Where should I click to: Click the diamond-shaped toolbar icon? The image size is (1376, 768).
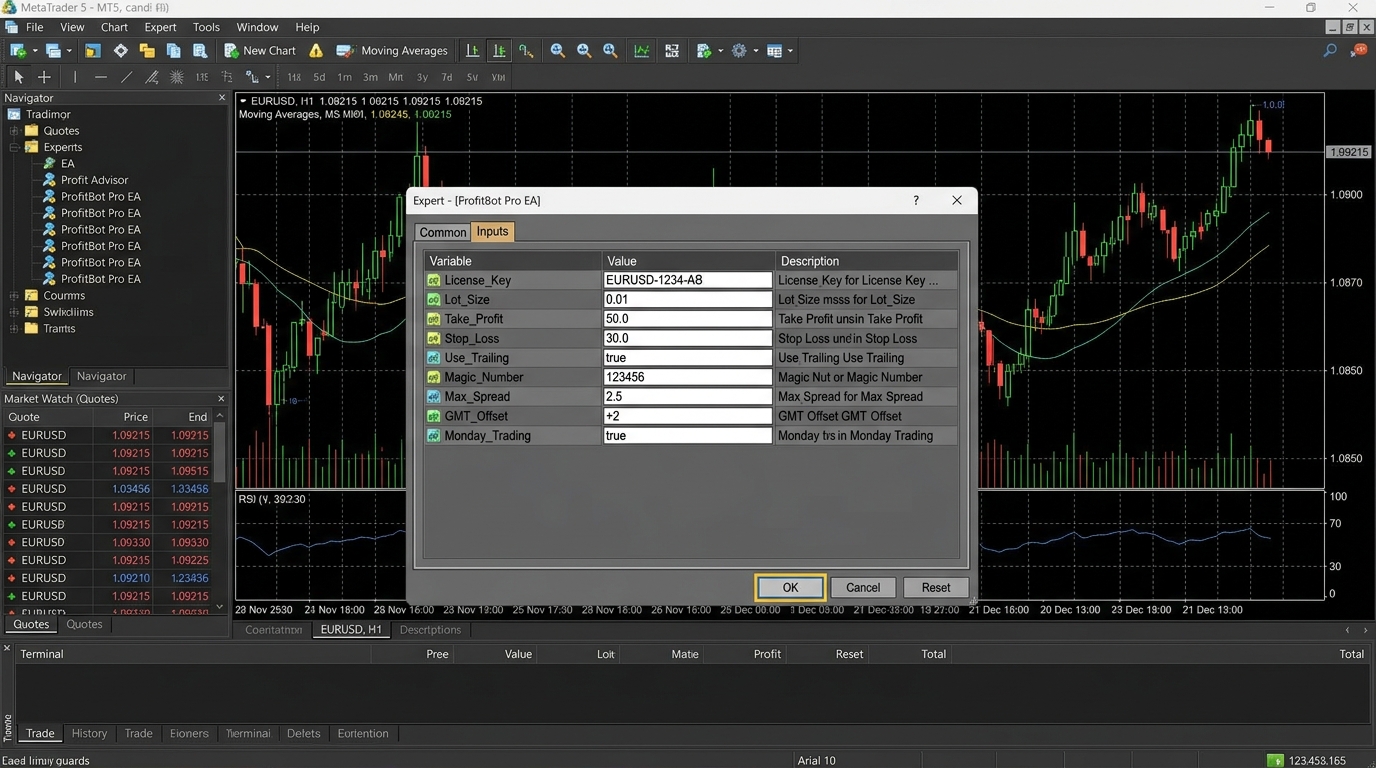[x=121, y=50]
